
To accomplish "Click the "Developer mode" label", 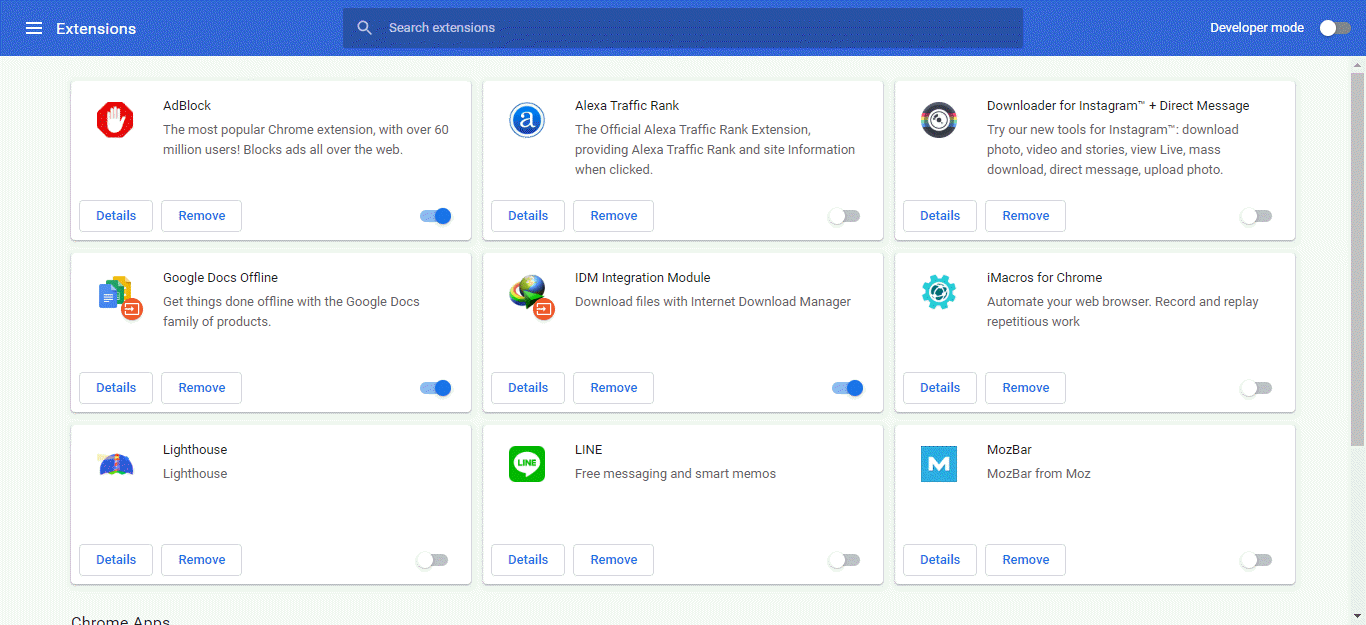I will 1257,28.
